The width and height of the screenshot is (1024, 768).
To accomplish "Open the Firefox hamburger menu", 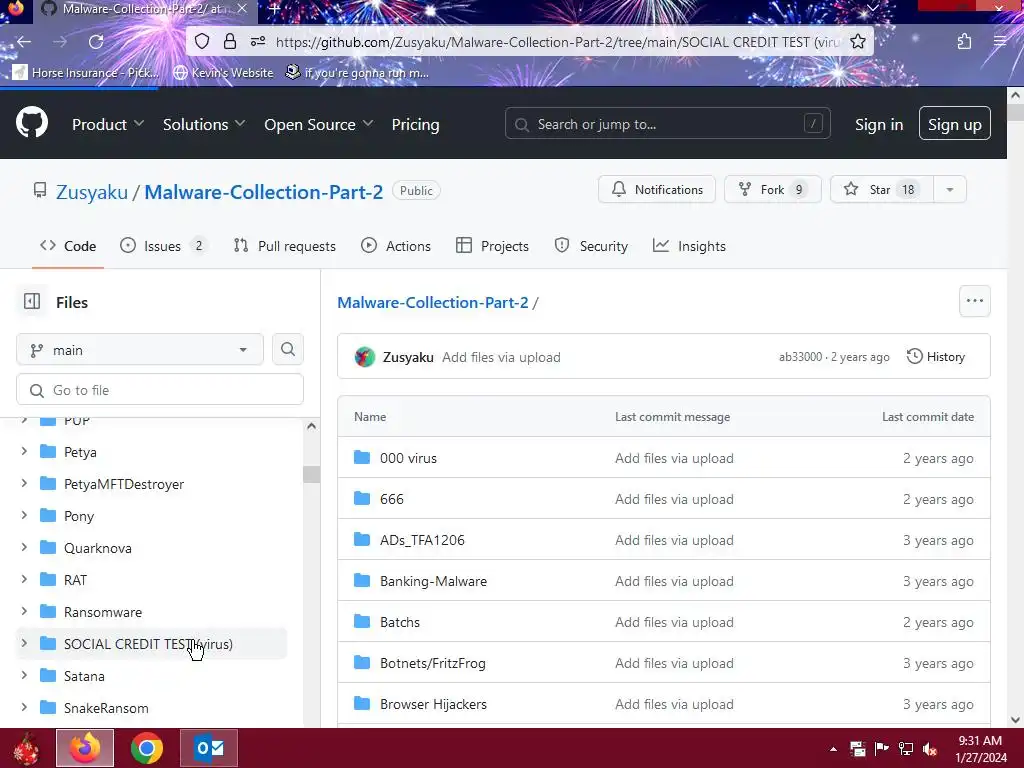I will coord(1000,42).
